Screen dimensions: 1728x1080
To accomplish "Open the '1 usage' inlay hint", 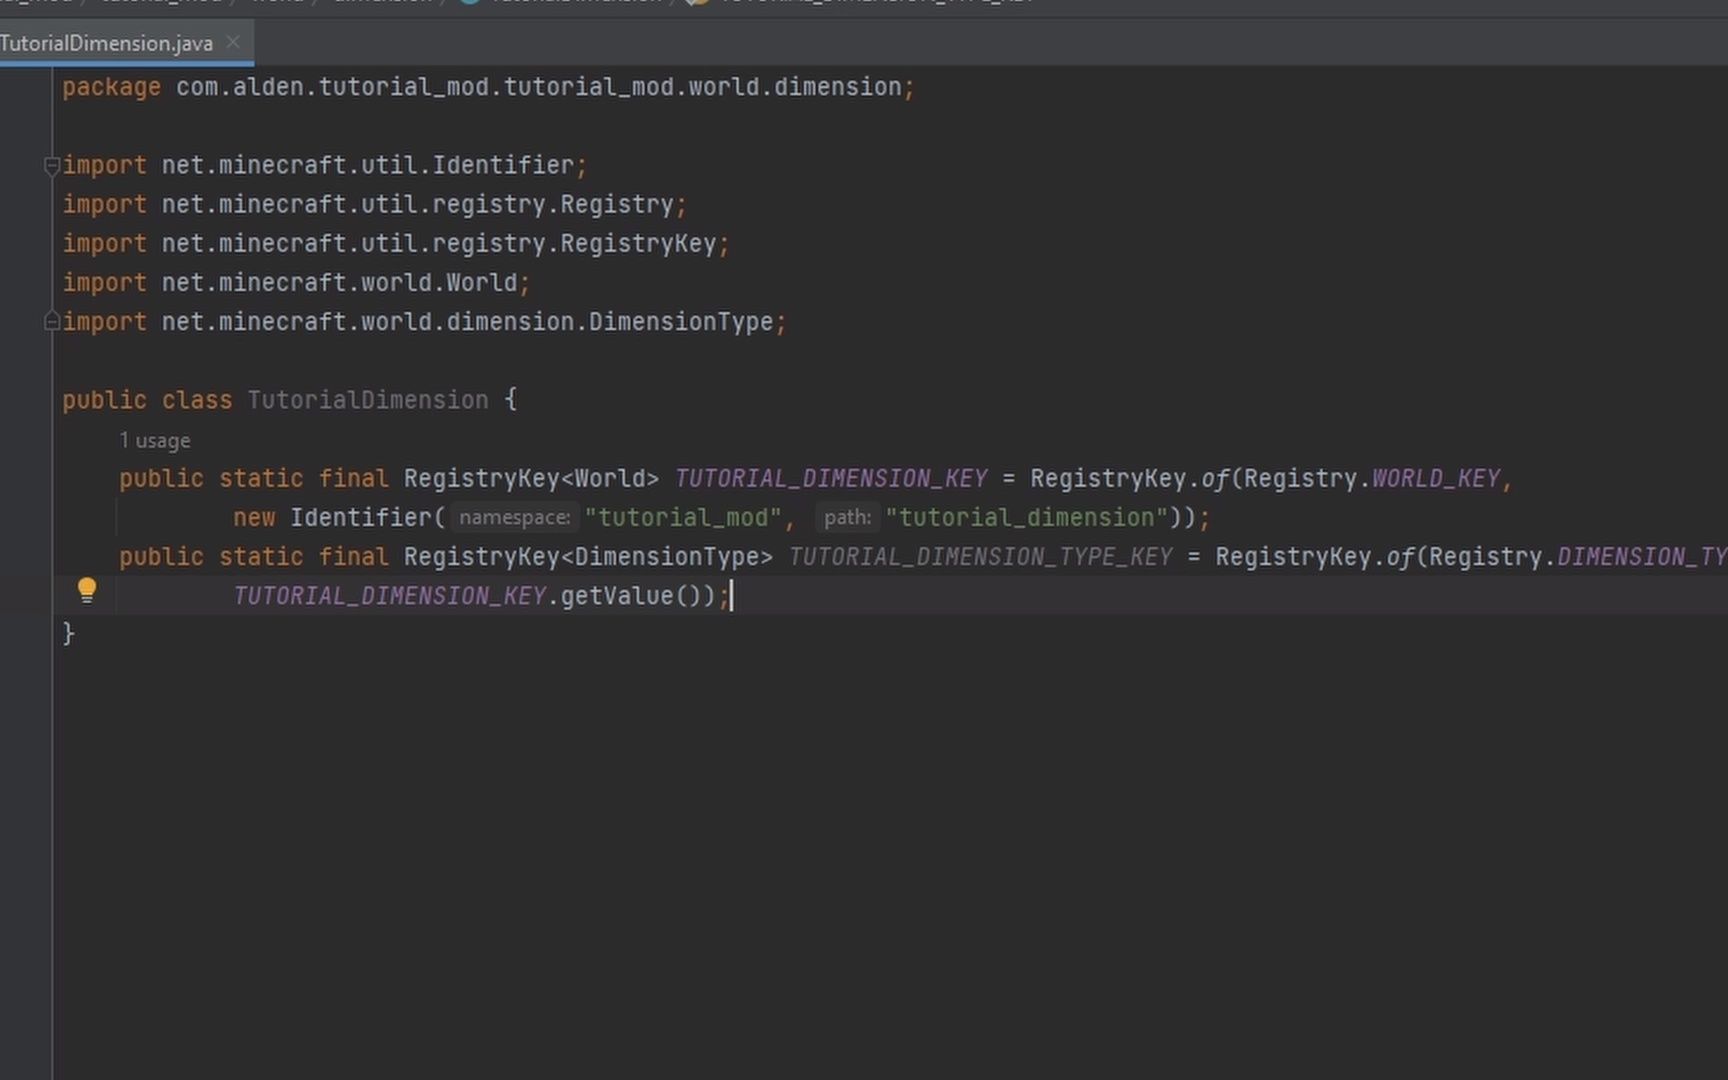I will pos(154,441).
